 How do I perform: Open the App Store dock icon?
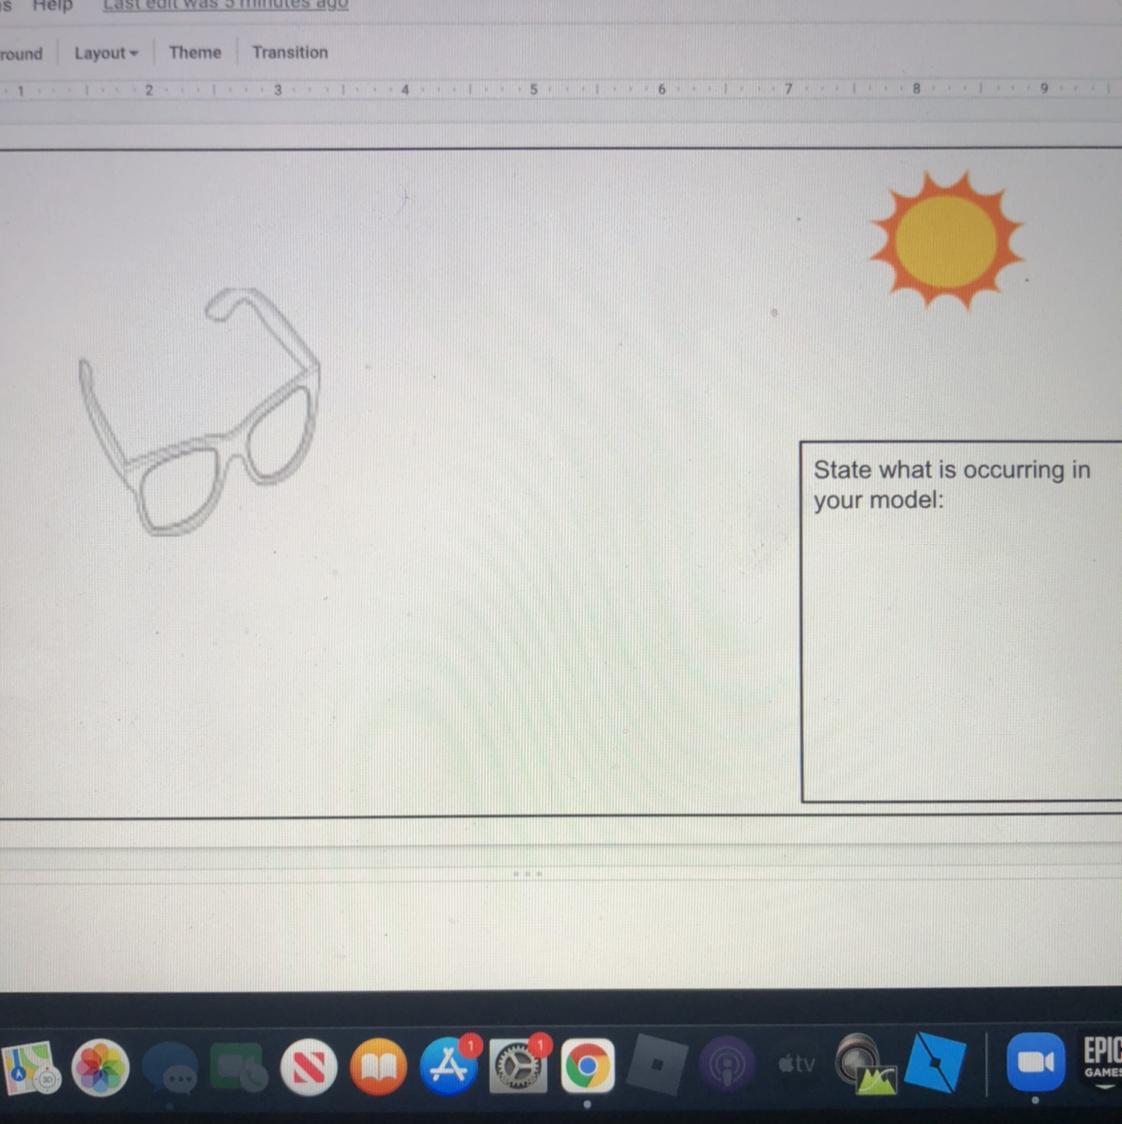click(449, 1066)
